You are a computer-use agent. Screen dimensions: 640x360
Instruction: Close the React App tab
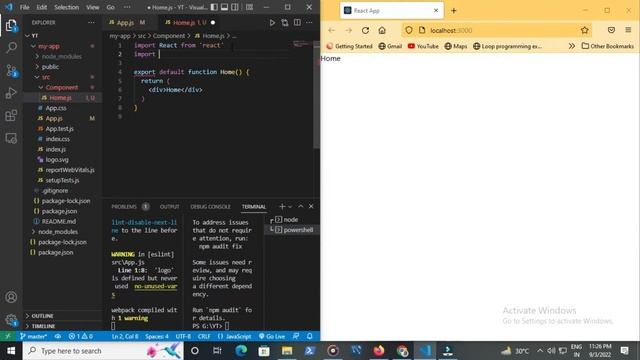tap(436, 11)
